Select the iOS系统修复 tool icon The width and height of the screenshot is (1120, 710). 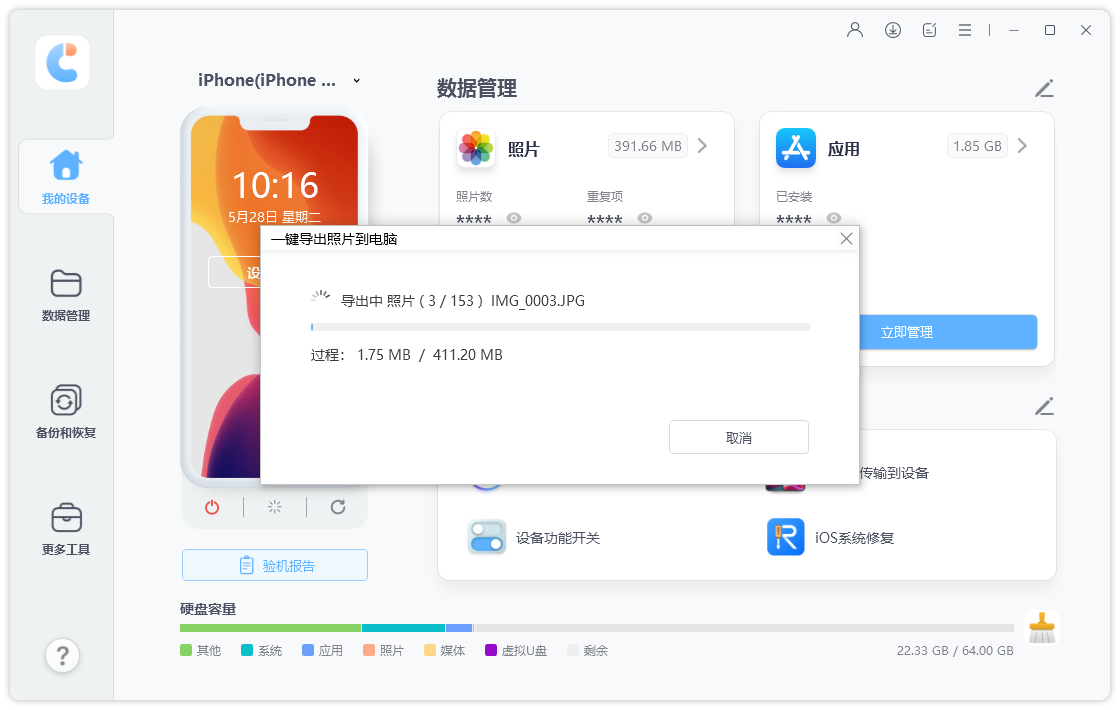point(786,537)
